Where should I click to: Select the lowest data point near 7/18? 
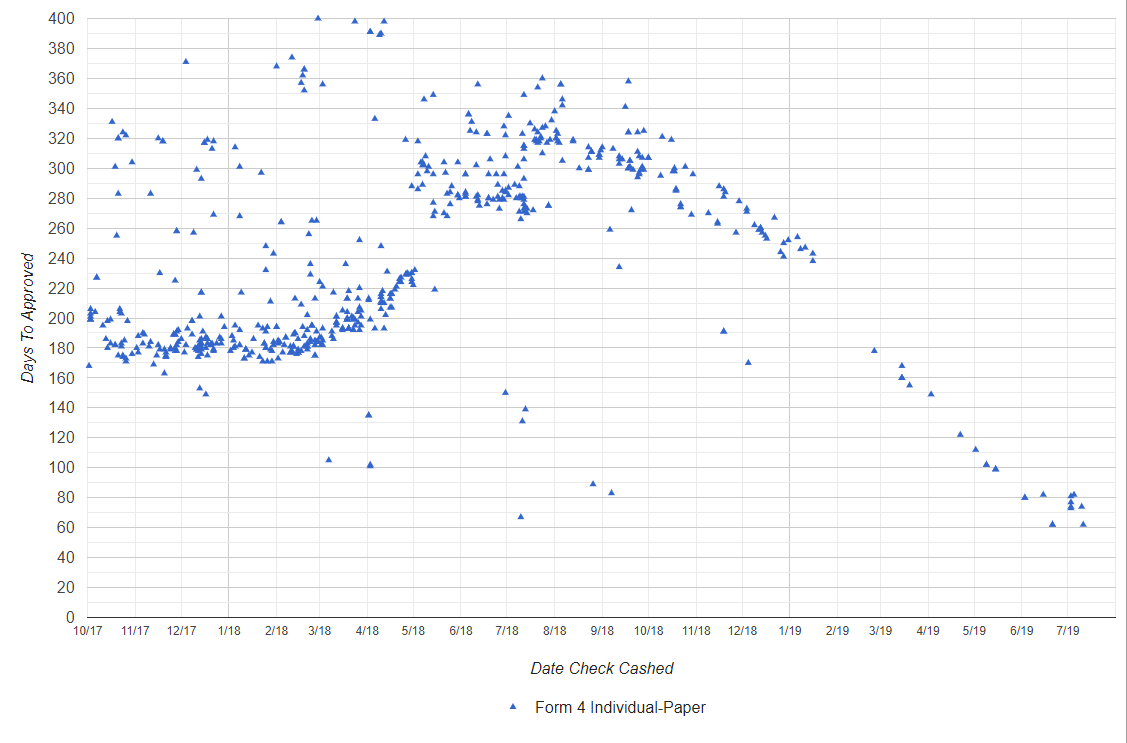[521, 516]
